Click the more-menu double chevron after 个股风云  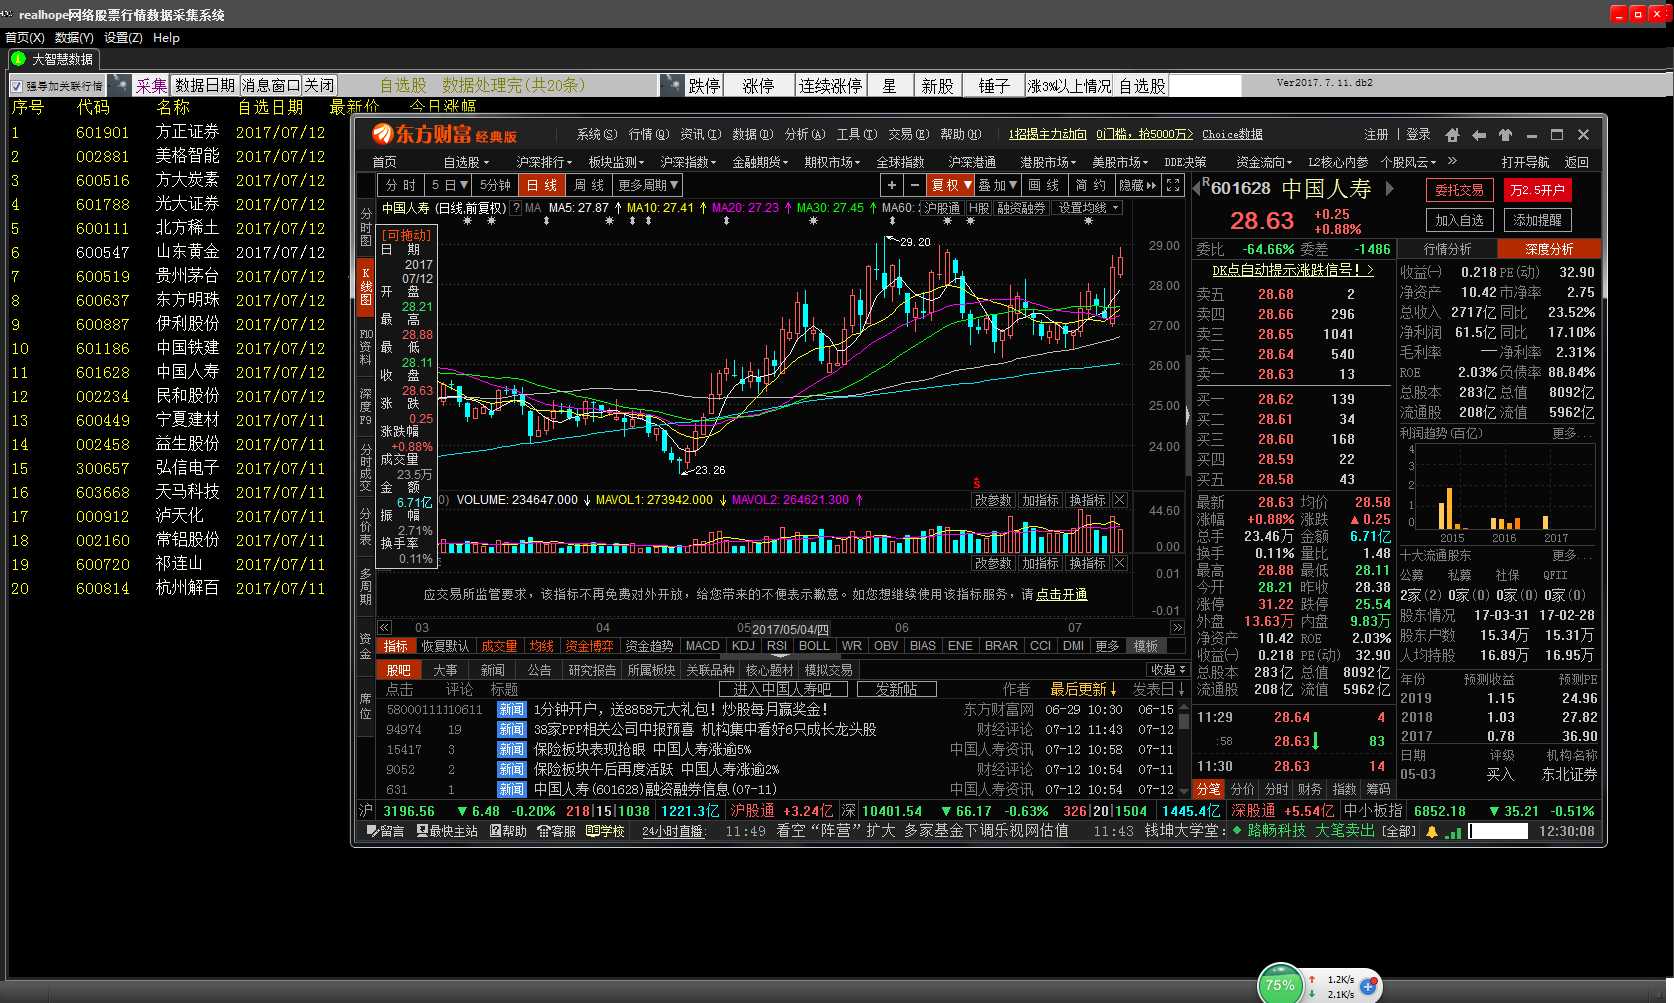pos(1452,161)
